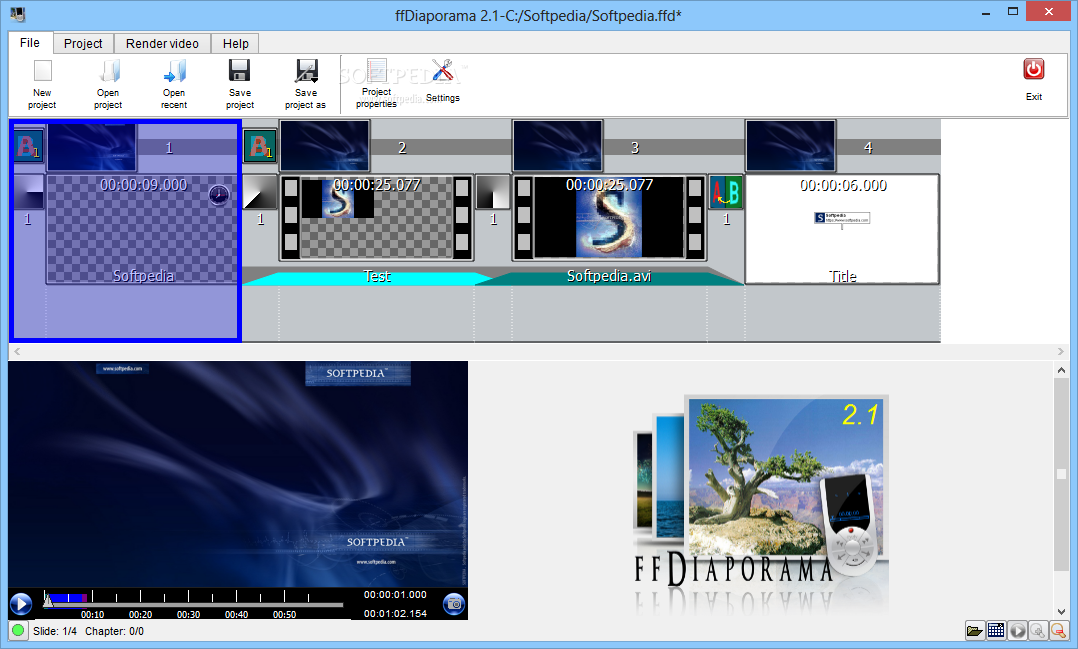The height and width of the screenshot is (649, 1078).
Task: Switch to the File tab
Action: [x=30, y=43]
